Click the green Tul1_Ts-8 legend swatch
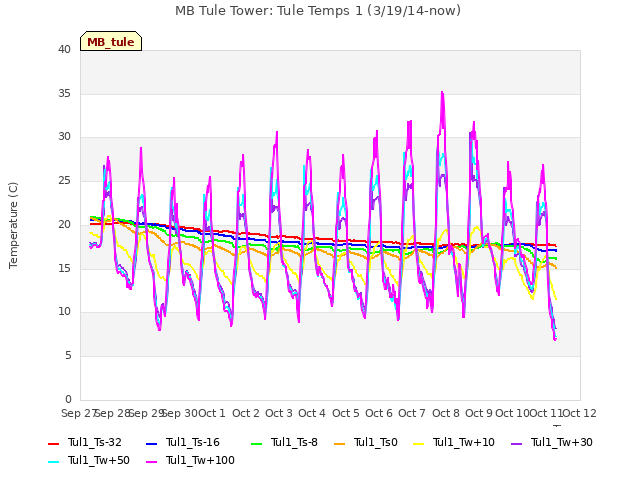 tap(256, 443)
